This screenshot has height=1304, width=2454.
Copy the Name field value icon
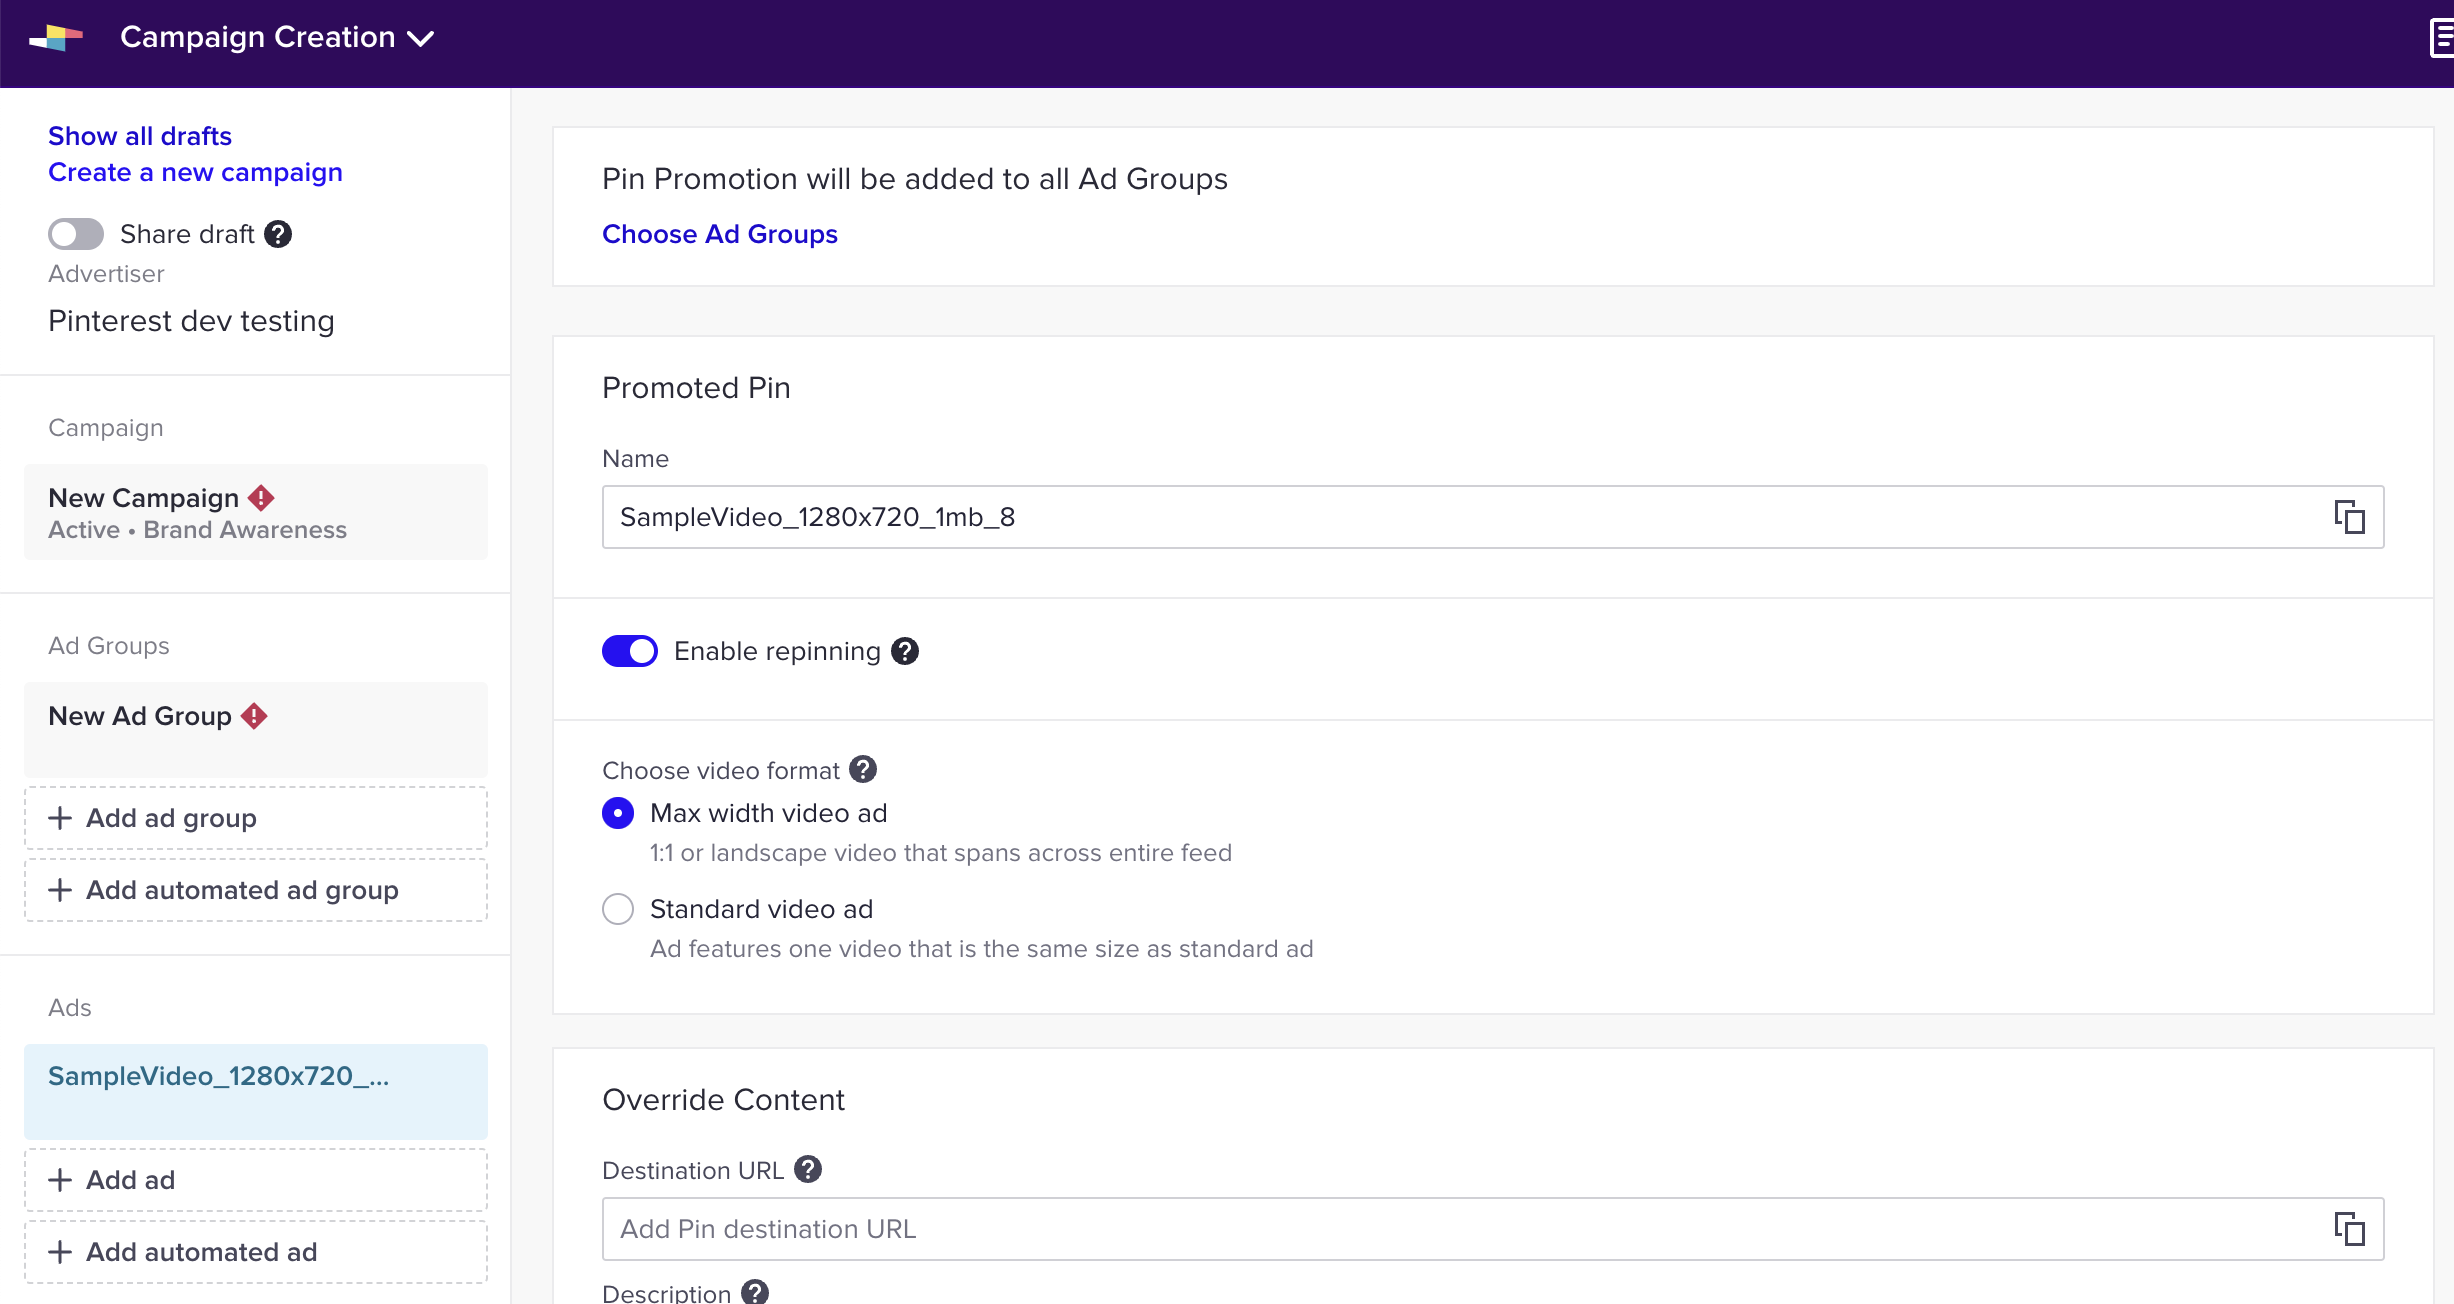click(x=2349, y=517)
